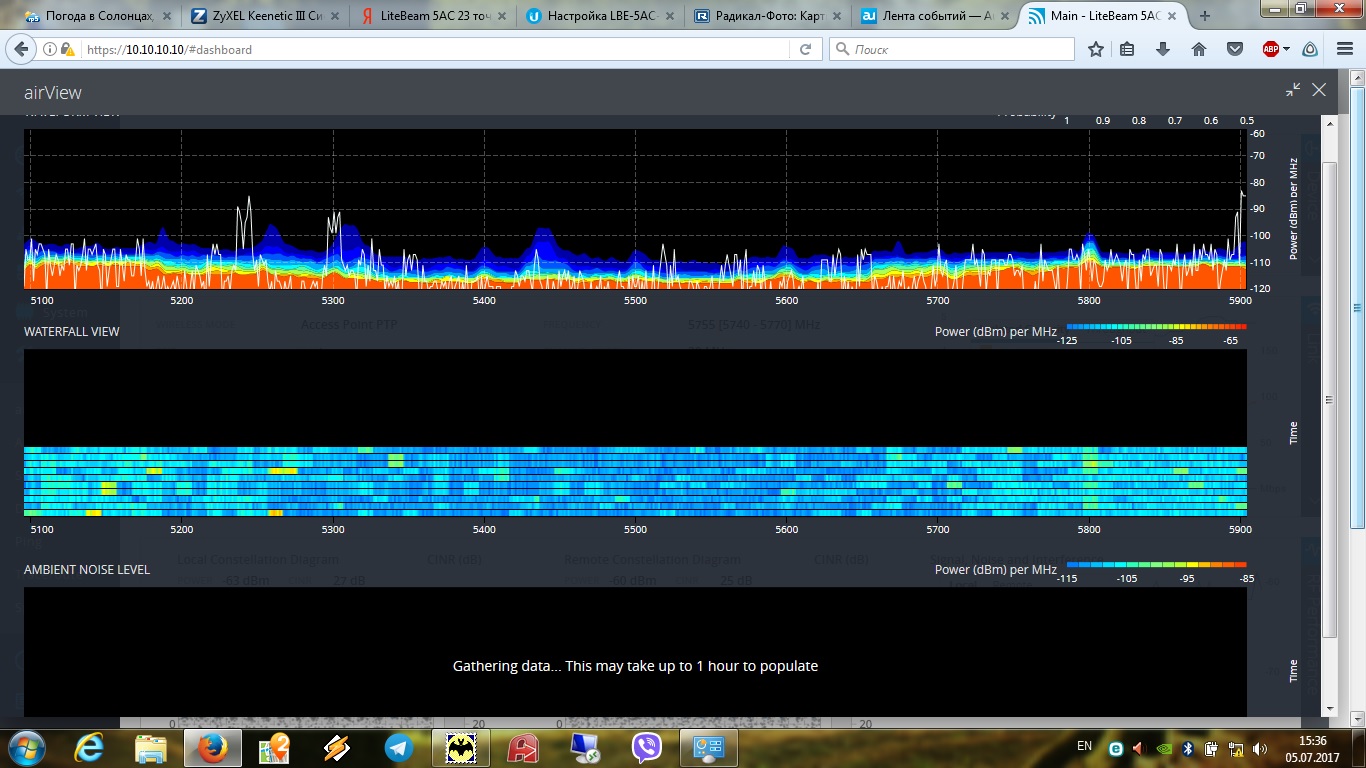Image resolution: width=1366 pixels, height=768 pixels.
Task: Open the control panel taskbar button
Action: tap(708, 747)
